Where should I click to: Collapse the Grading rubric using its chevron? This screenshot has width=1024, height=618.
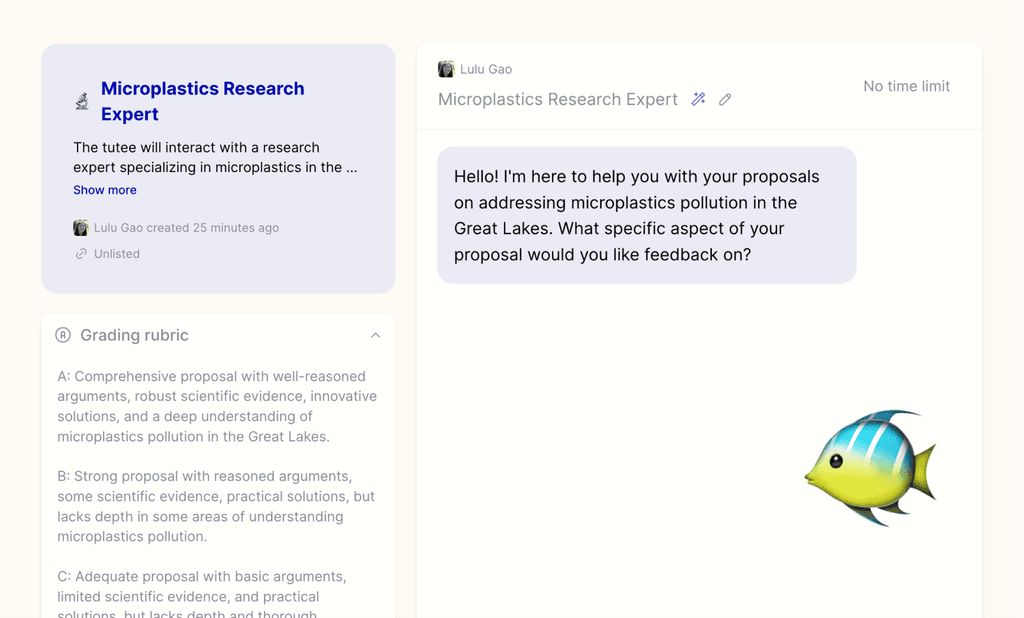point(375,335)
